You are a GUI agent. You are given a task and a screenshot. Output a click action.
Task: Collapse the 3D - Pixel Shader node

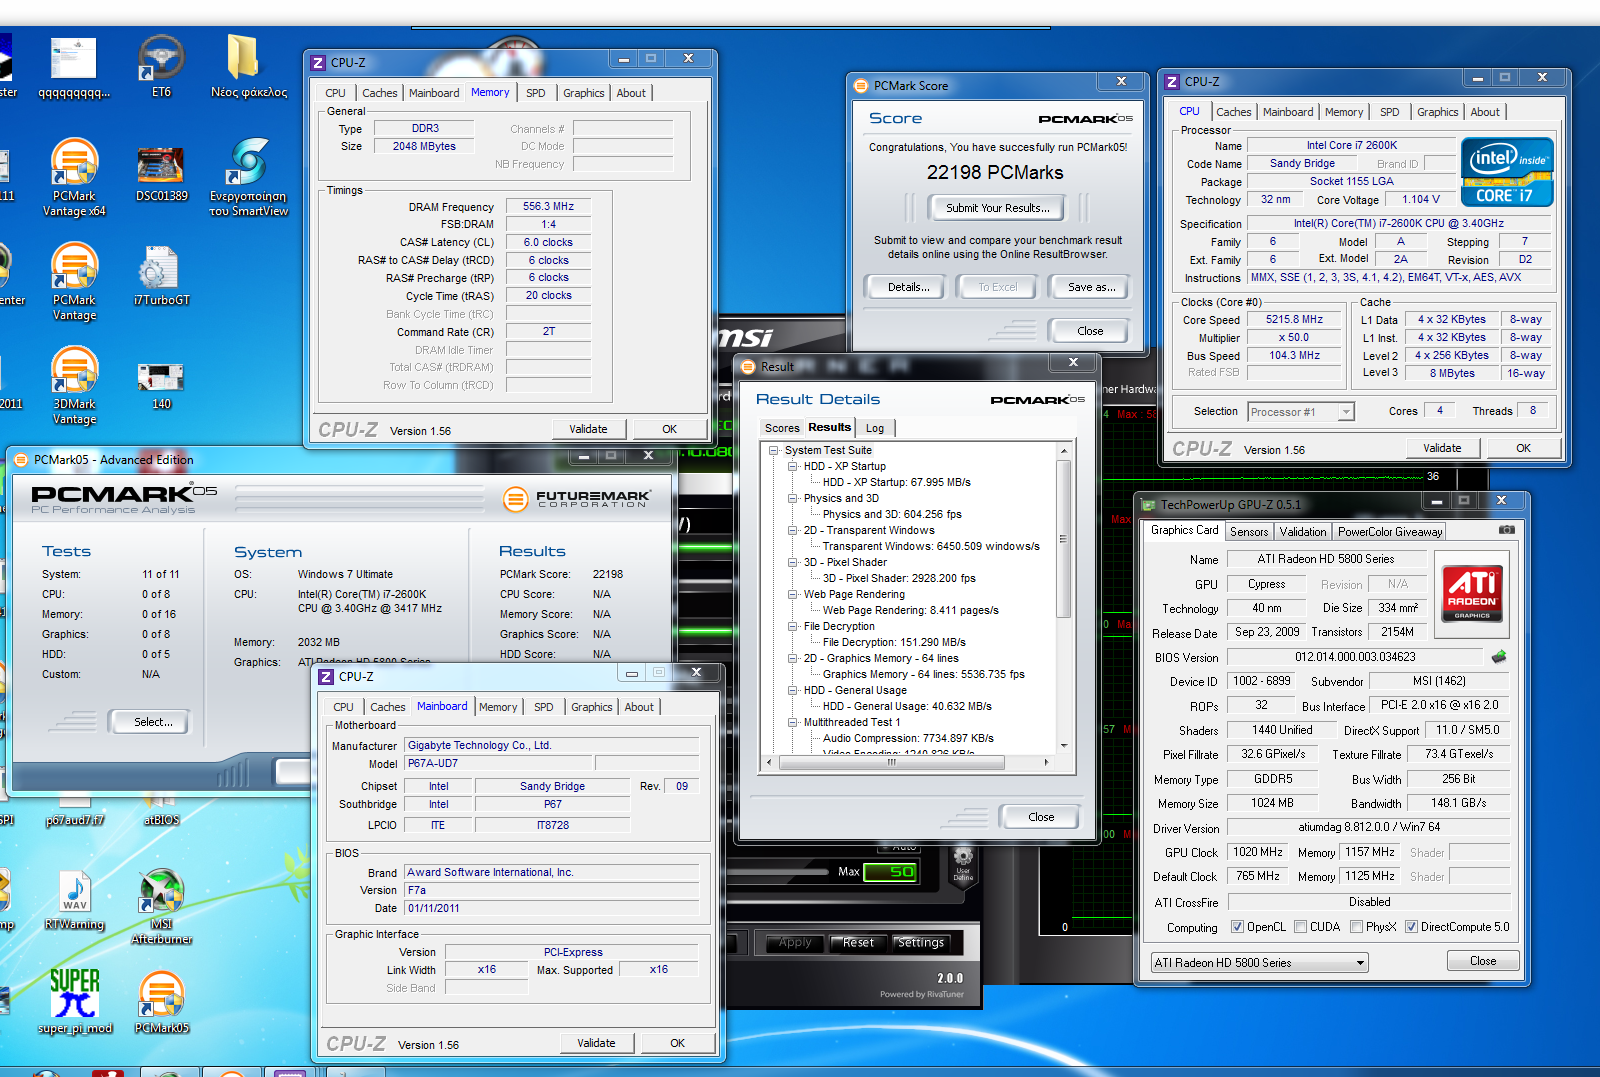pos(792,562)
